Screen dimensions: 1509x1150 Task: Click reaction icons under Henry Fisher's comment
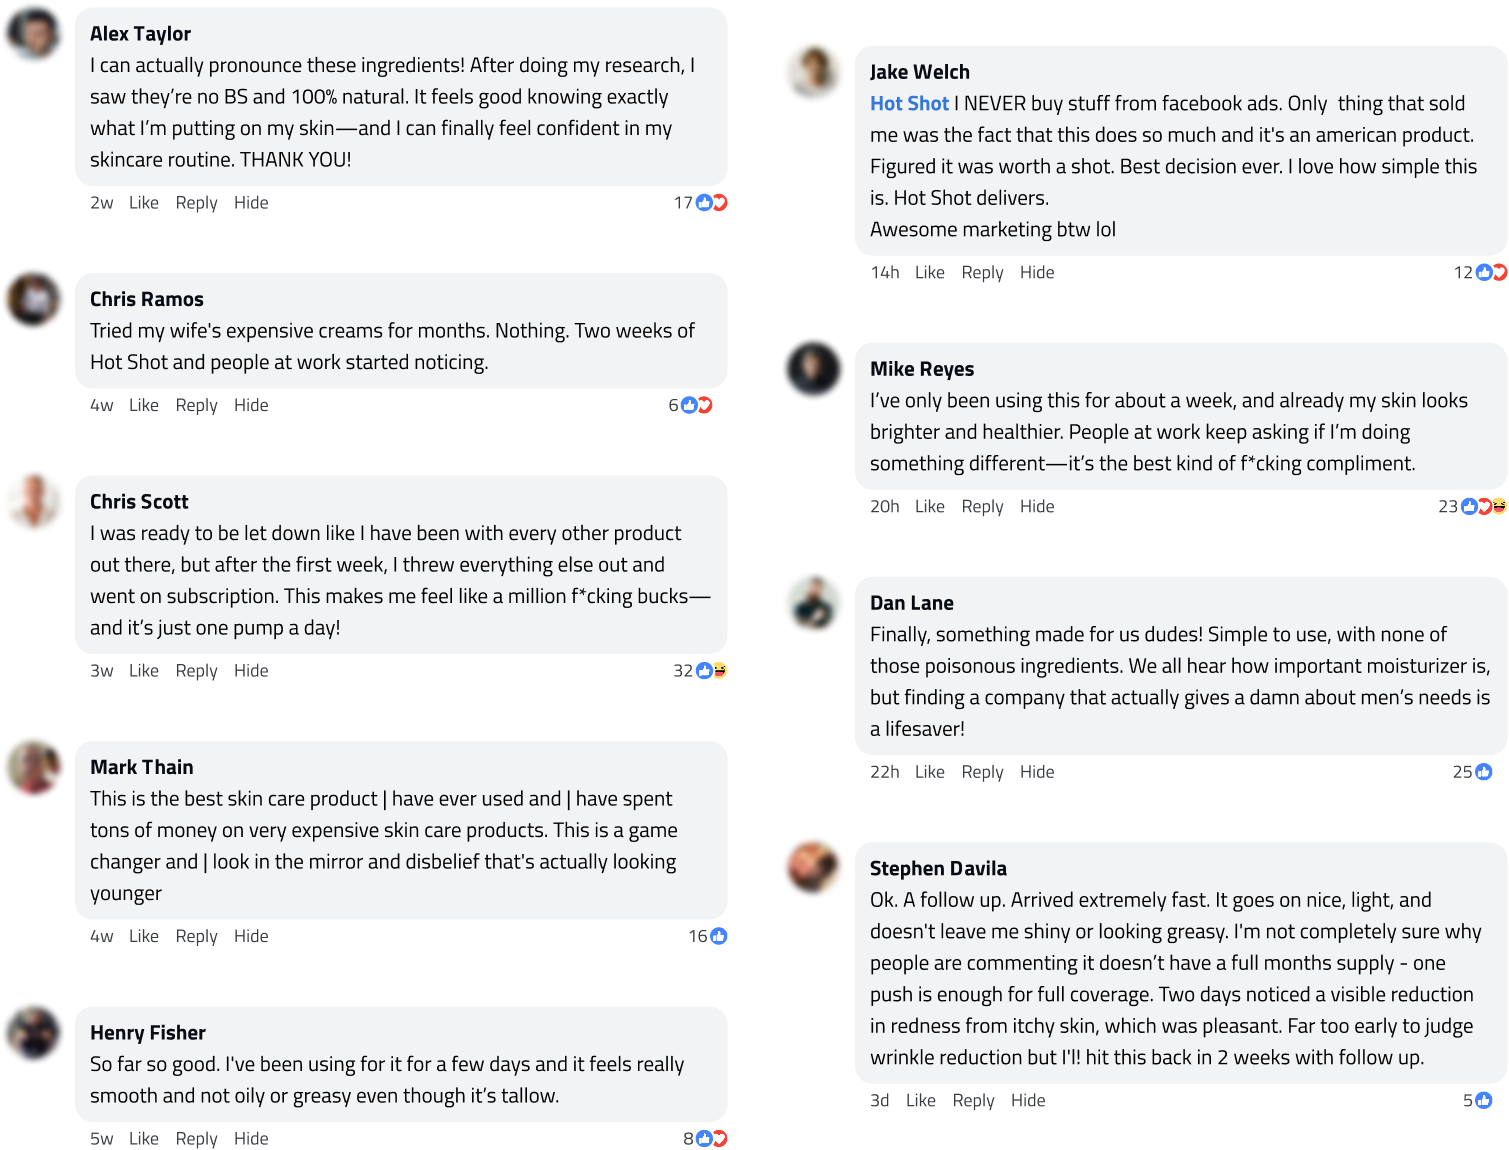click(x=711, y=1138)
